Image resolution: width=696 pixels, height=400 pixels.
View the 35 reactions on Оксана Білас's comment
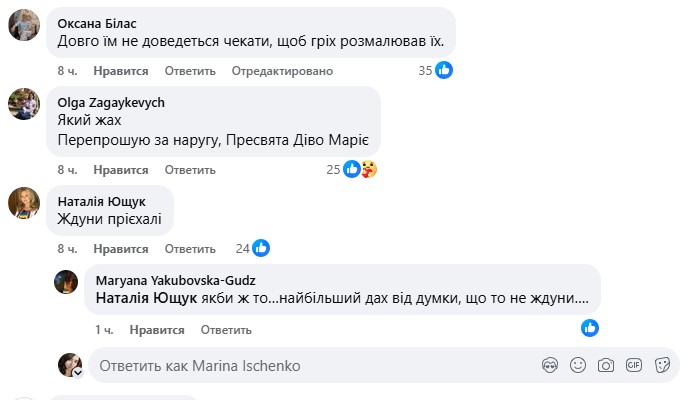pyautogui.click(x=435, y=71)
